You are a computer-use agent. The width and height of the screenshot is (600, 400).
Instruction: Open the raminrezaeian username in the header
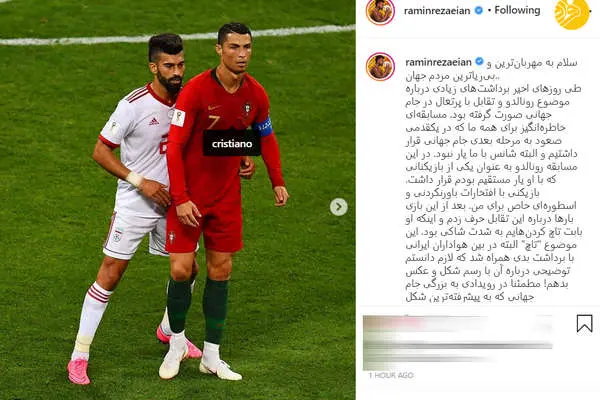pos(437,11)
